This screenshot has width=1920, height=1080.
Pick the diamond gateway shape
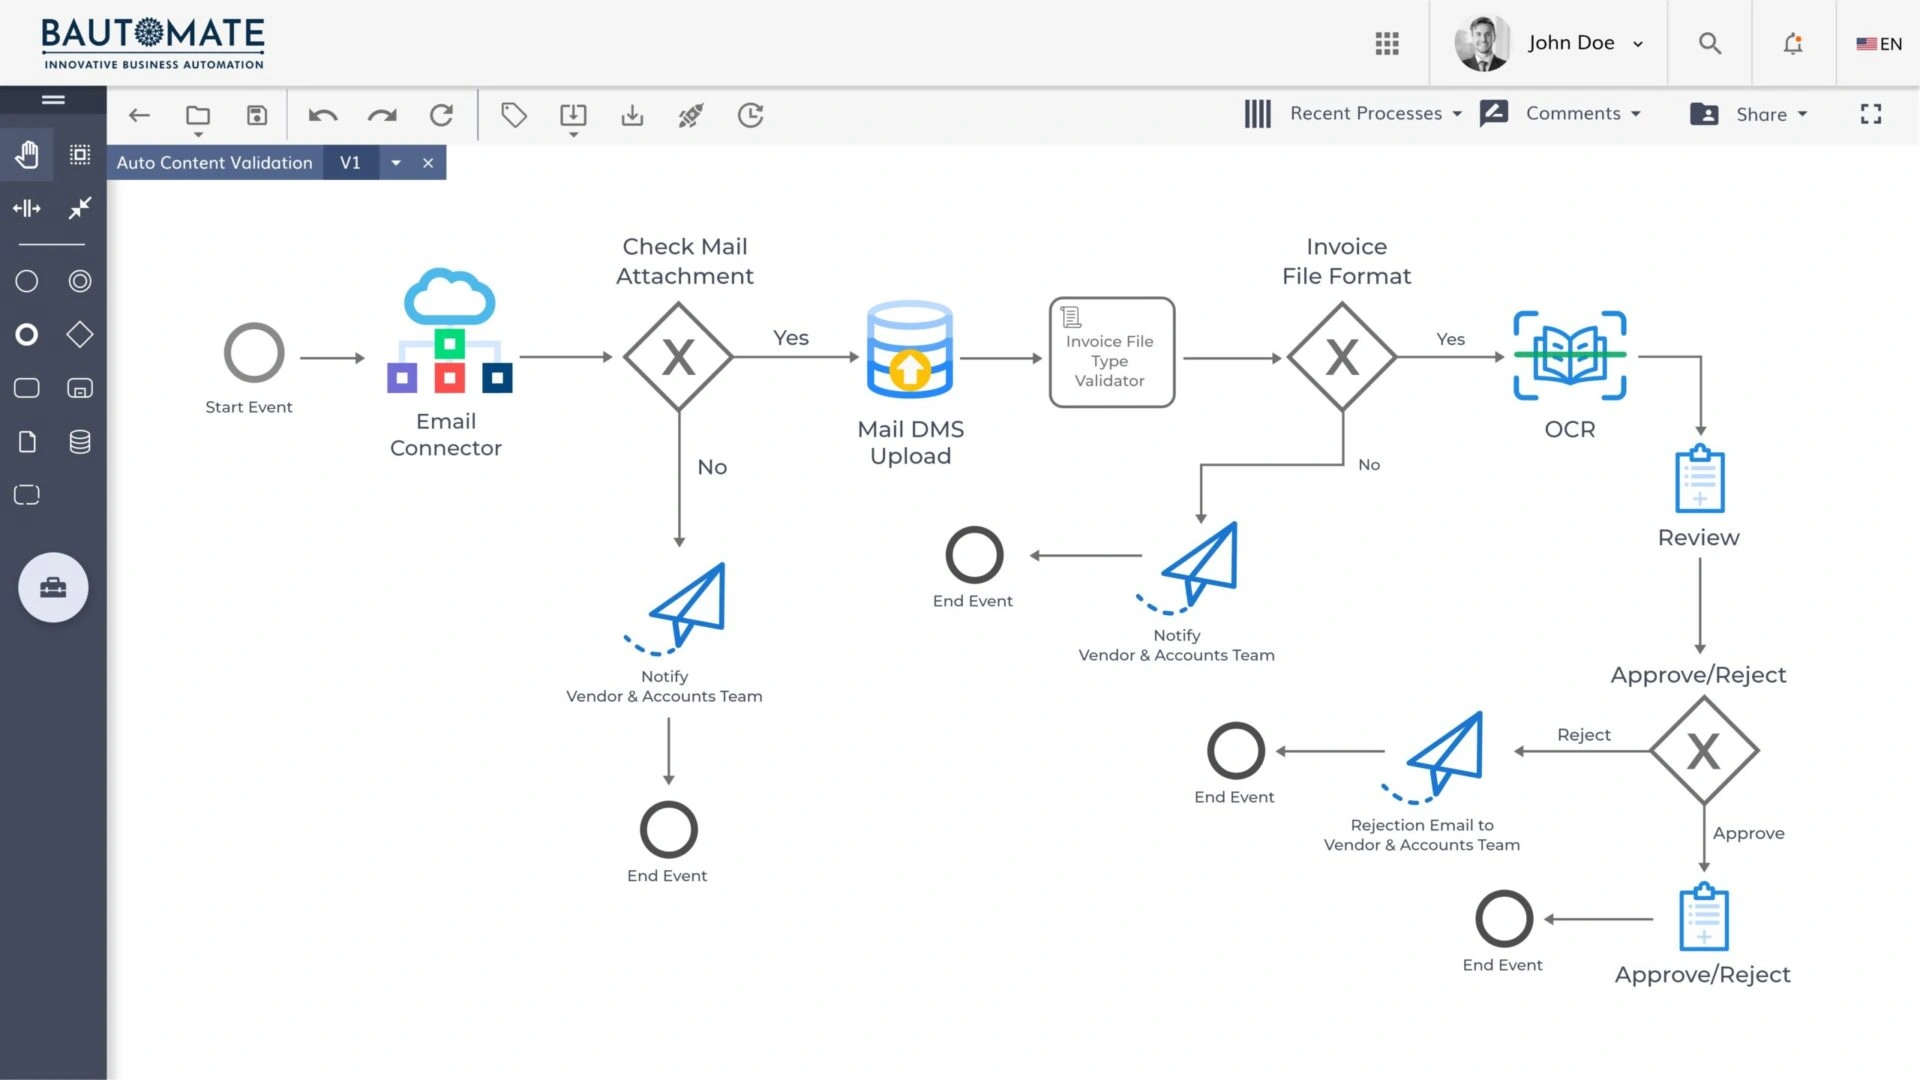click(x=80, y=334)
